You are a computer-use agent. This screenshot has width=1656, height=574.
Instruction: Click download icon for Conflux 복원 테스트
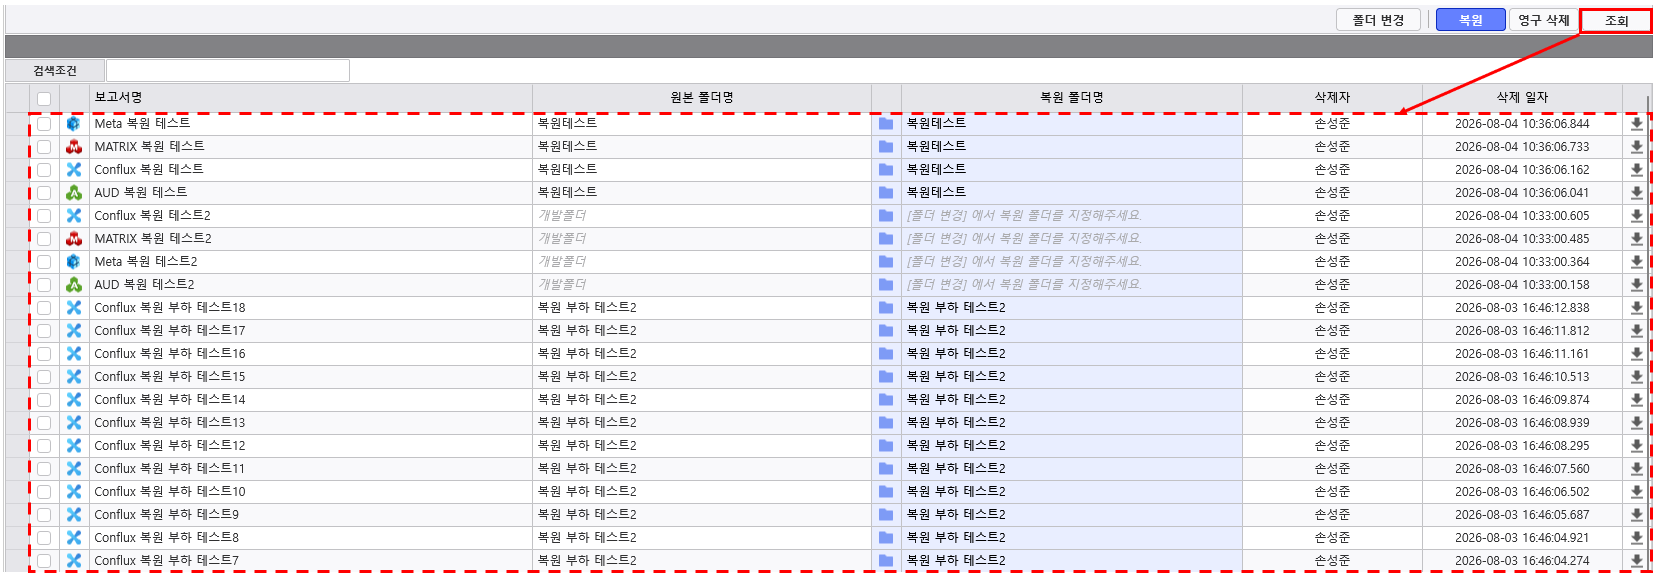tap(1636, 170)
